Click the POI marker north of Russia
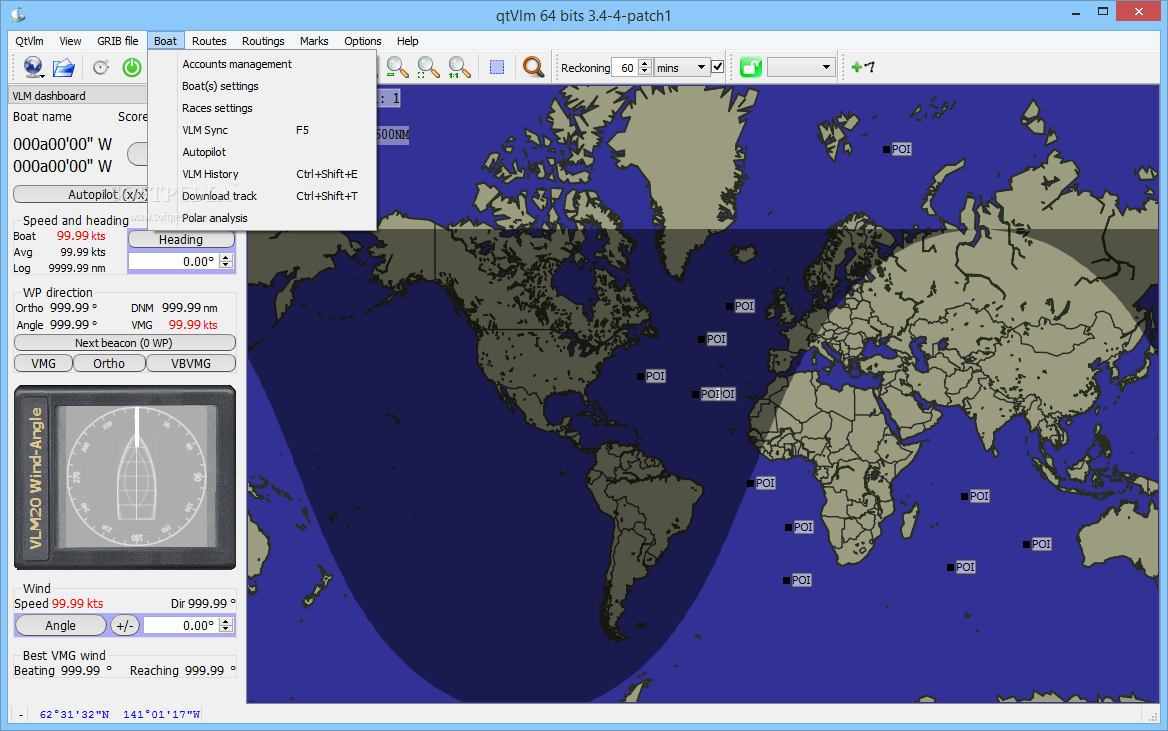1168x731 pixels. 897,149
